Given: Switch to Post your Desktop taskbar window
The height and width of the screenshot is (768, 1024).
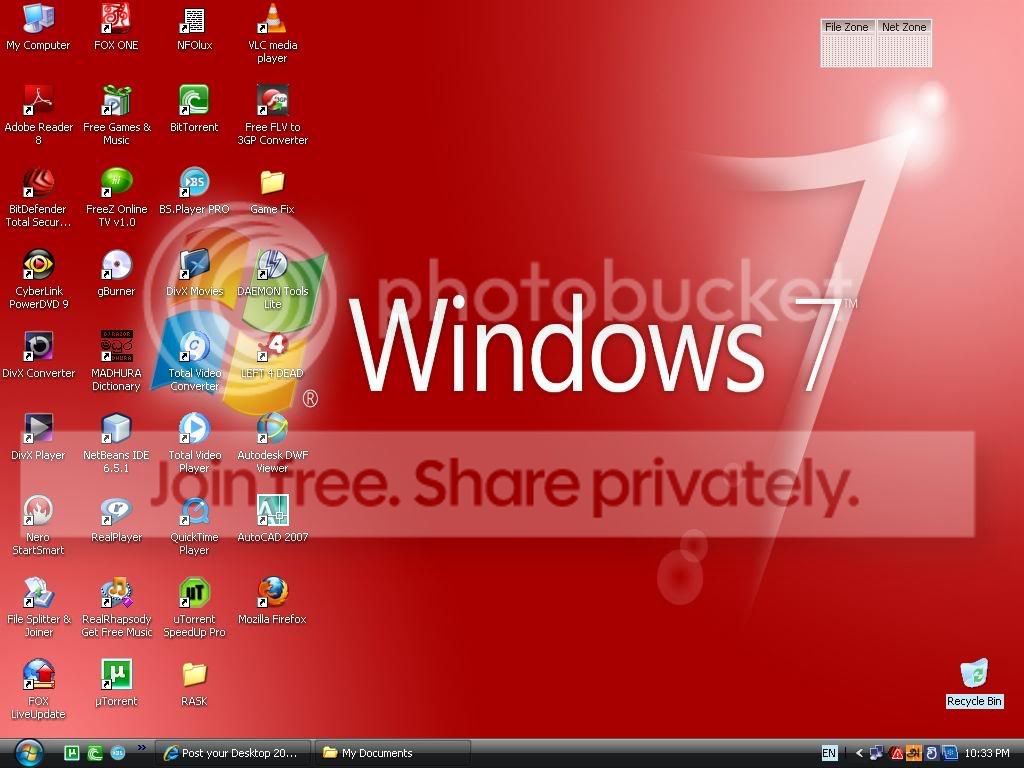Looking at the screenshot, I should click(x=232, y=753).
